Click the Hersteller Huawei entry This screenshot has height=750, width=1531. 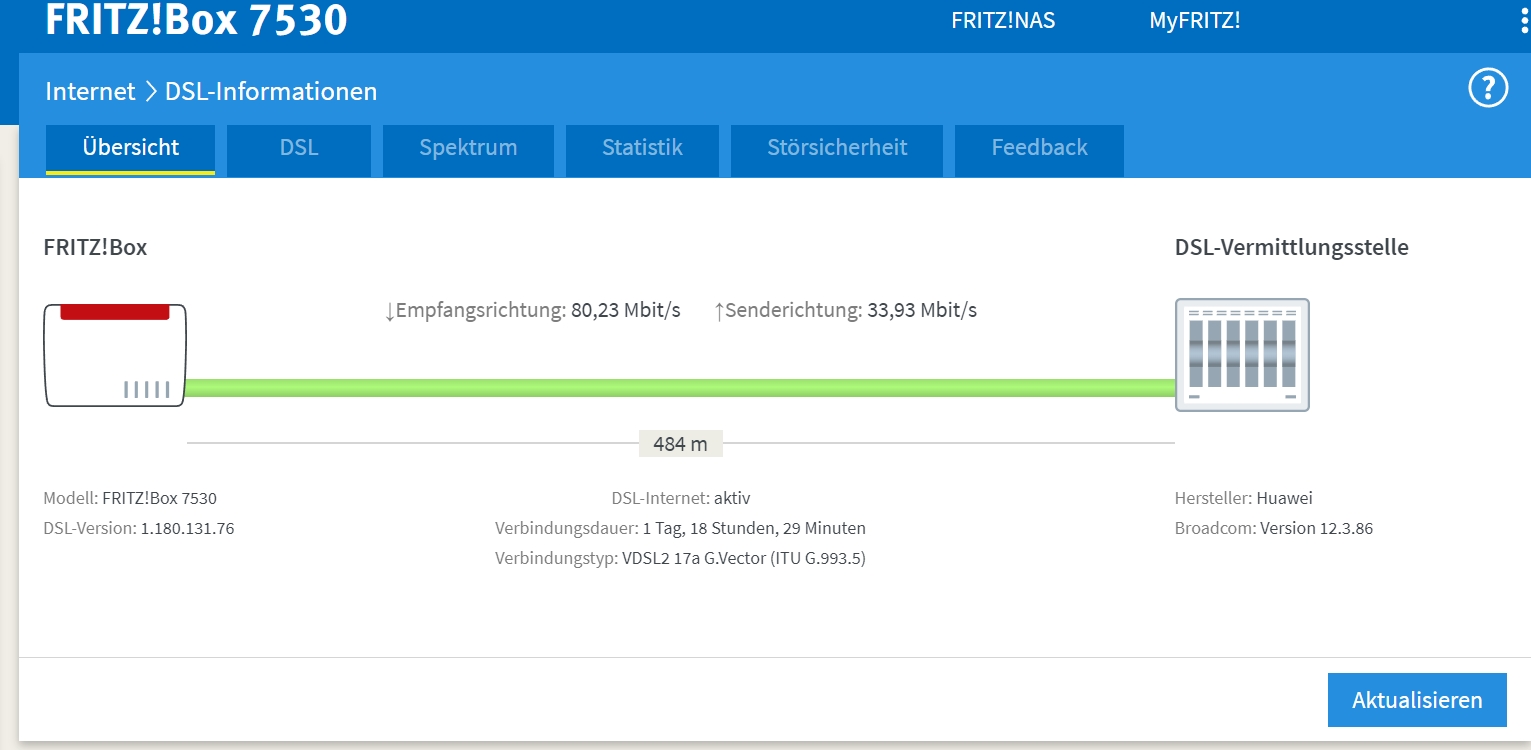tap(1244, 498)
